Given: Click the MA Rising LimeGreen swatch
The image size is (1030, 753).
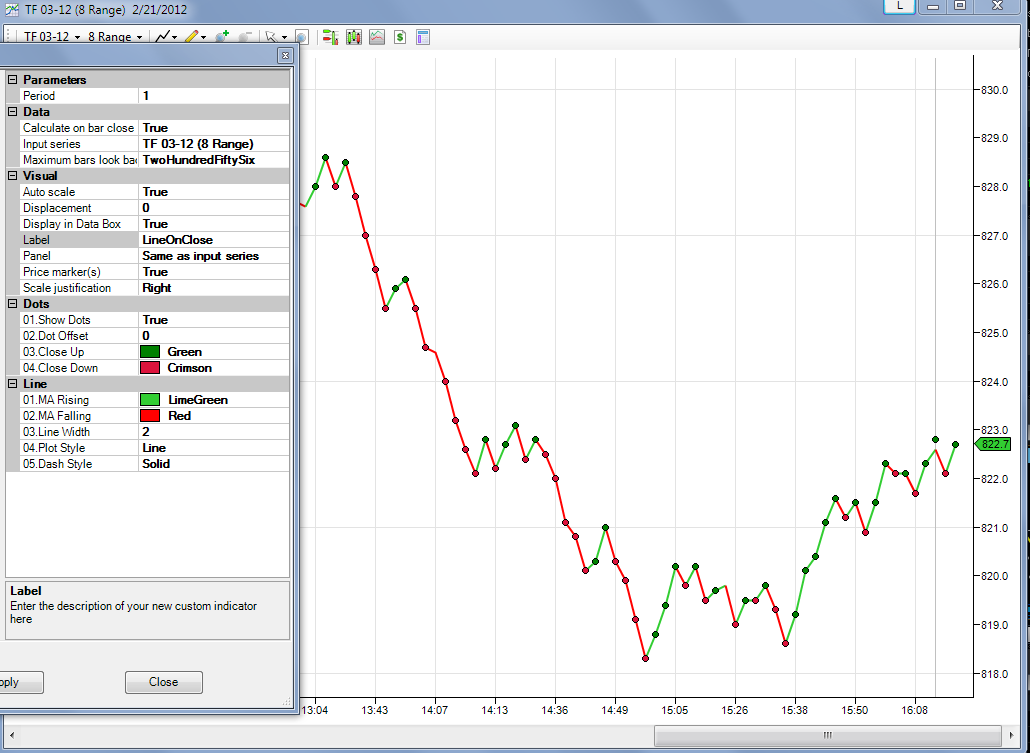Looking at the screenshot, I should click(150, 399).
